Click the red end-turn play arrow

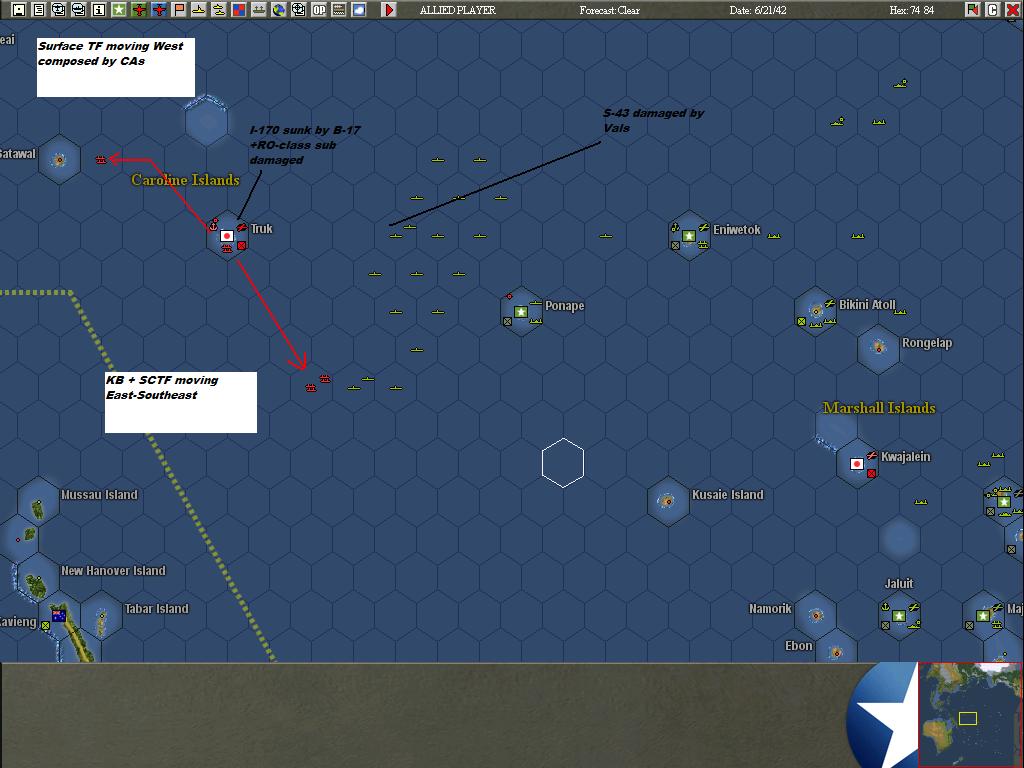(389, 10)
